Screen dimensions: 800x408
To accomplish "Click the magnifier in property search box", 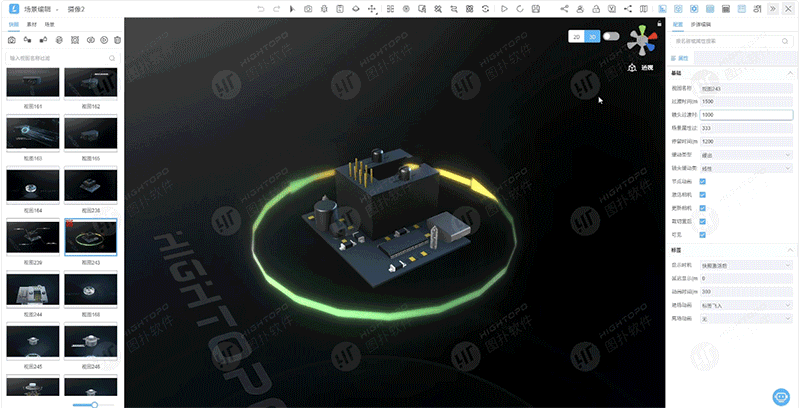I will pos(785,41).
